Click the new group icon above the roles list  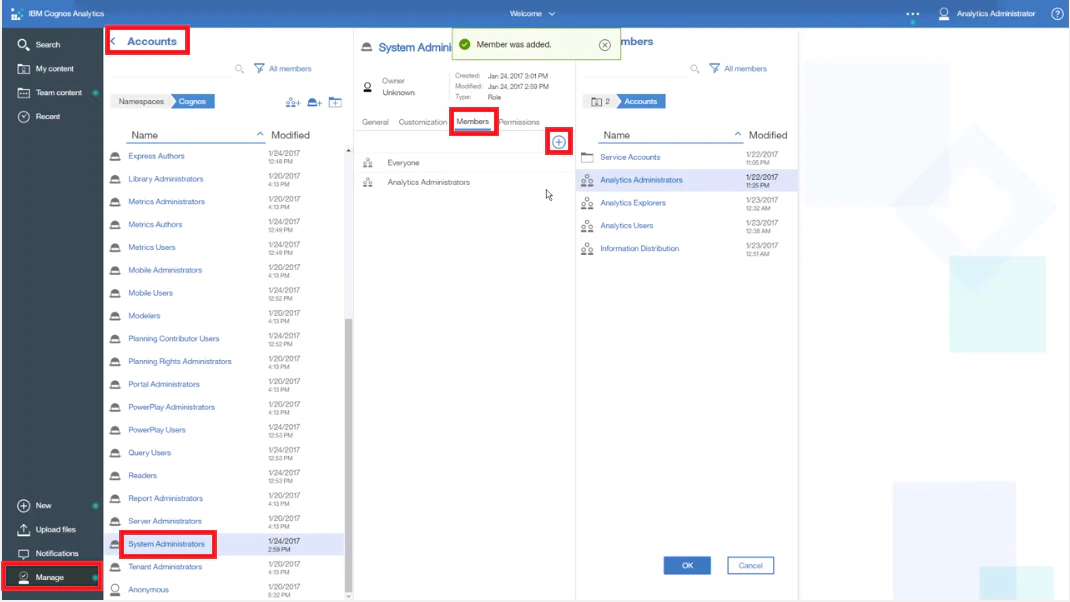coord(293,102)
